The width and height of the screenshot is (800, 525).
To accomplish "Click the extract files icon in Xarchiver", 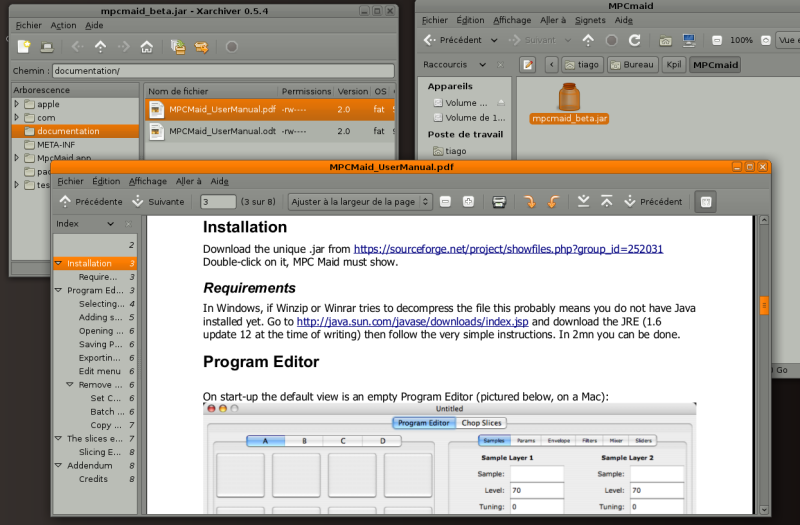I will (x=202, y=47).
